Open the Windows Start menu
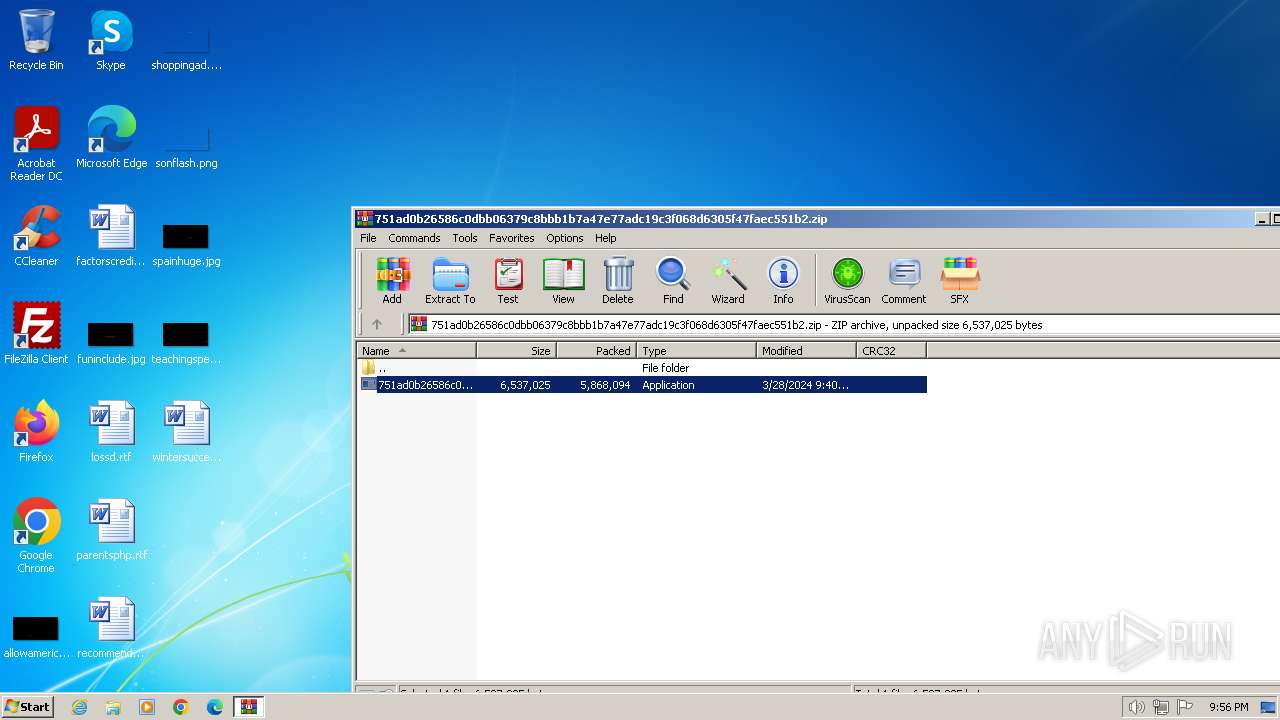The image size is (1280, 720). 28,707
